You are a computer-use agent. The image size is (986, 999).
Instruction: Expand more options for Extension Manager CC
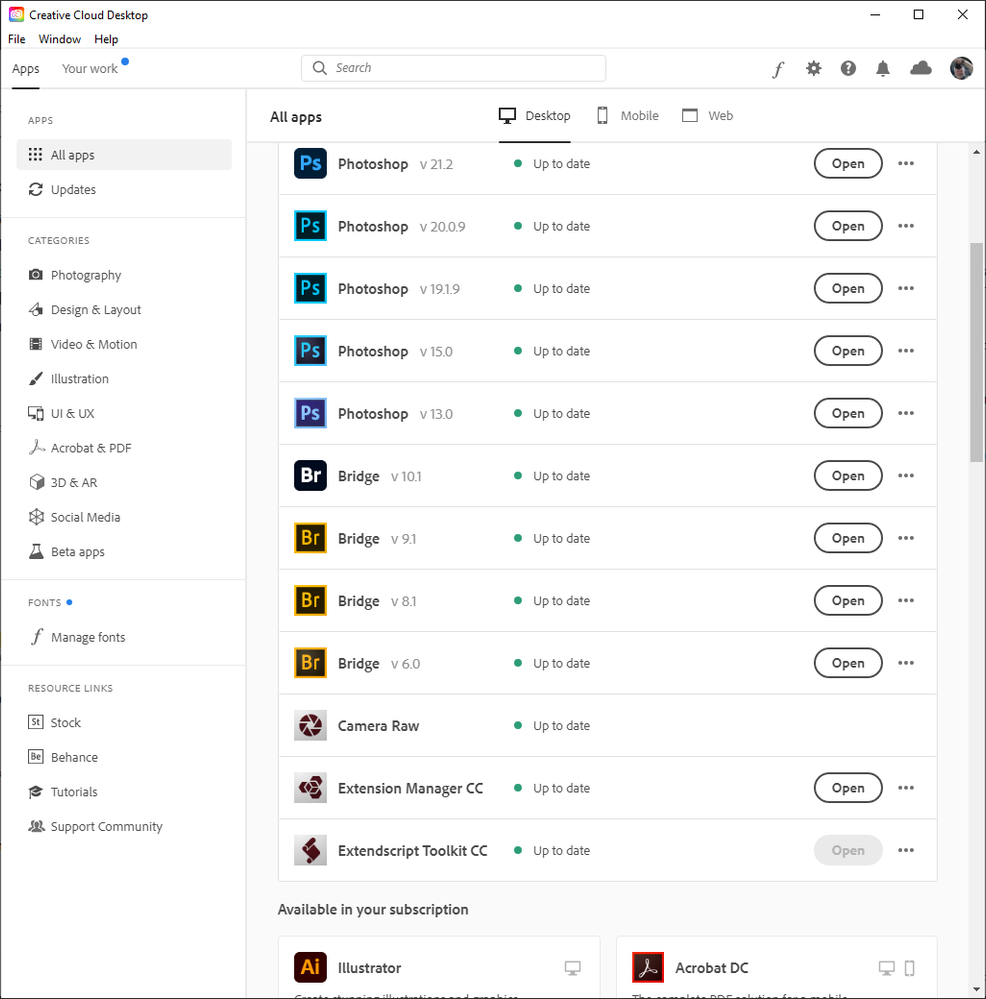[906, 788]
